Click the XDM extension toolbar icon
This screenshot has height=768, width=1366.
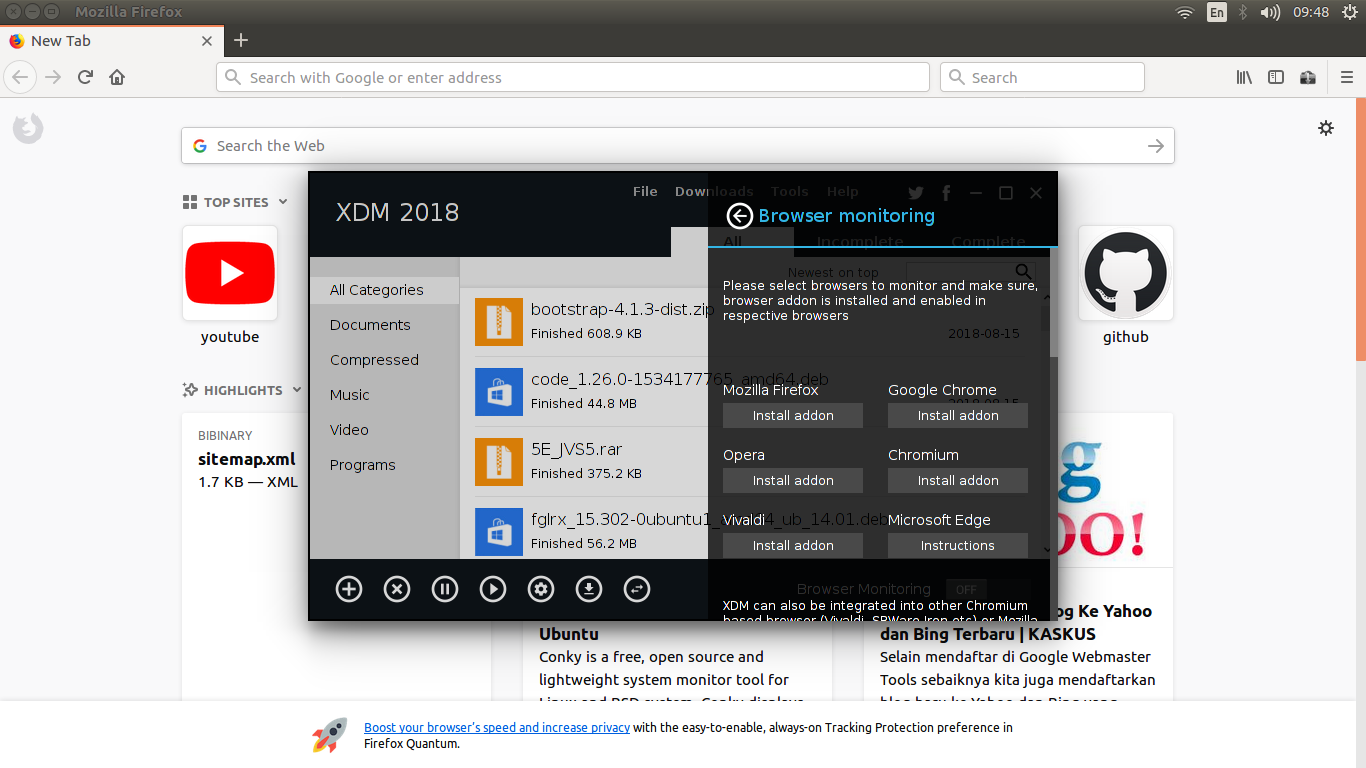coord(1308,77)
